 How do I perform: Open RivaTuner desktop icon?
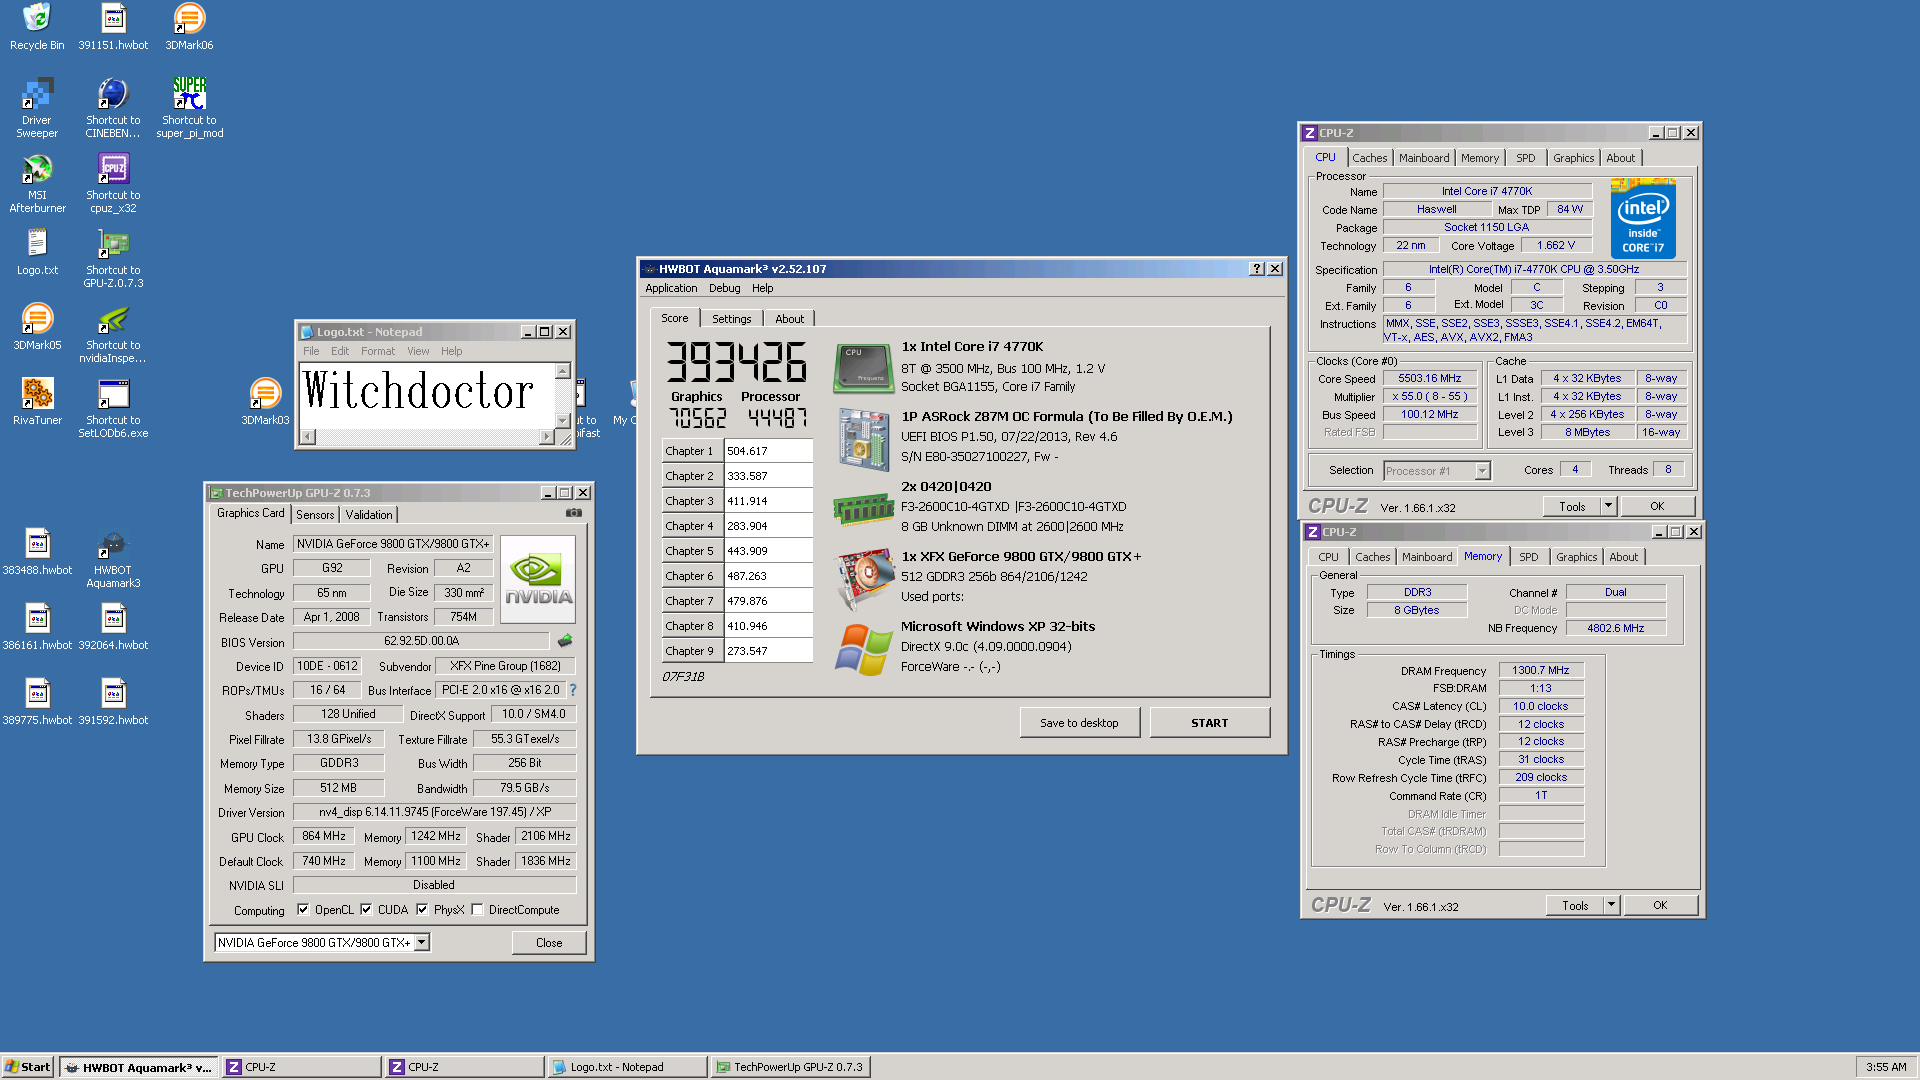click(37, 402)
